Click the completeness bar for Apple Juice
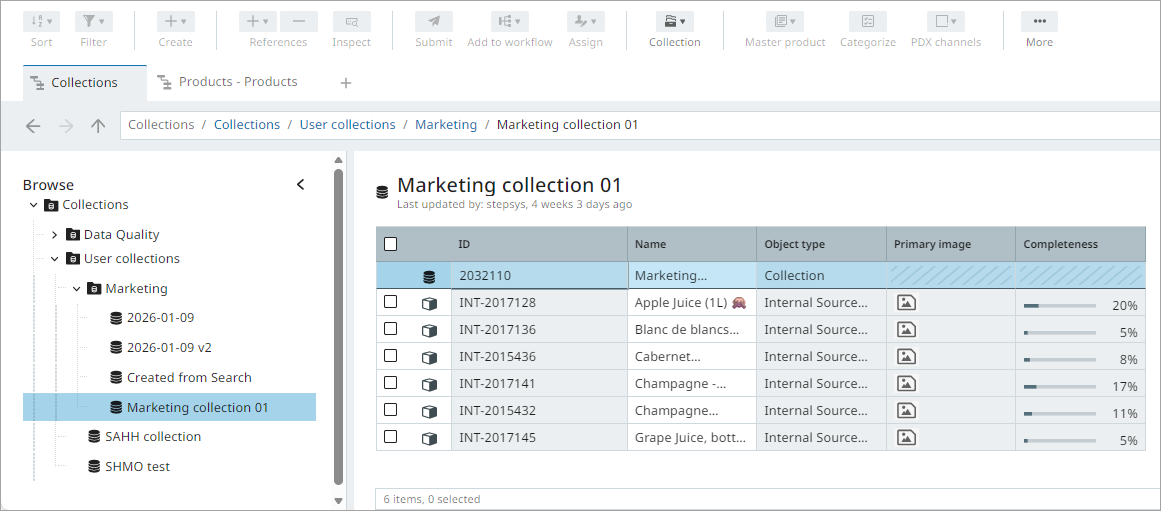The image size is (1161, 511). coord(1059,306)
